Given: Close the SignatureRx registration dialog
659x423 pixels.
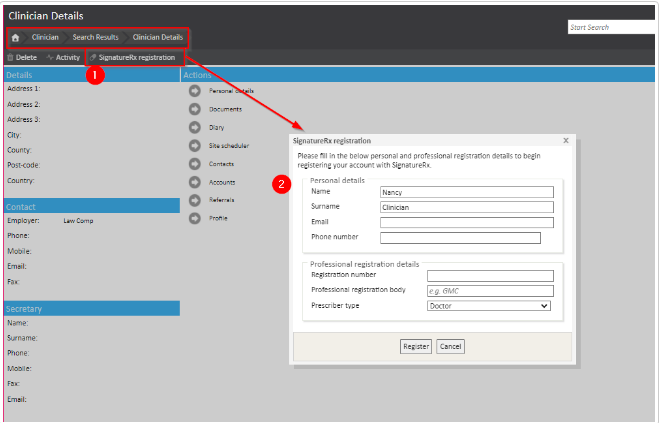Looking at the screenshot, I should [x=565, y=141].
